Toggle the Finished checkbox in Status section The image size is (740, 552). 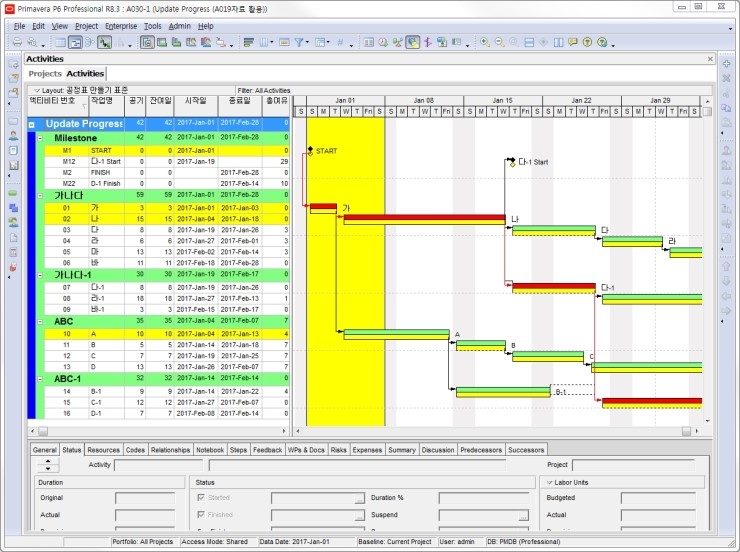click(x=203, y=515)
